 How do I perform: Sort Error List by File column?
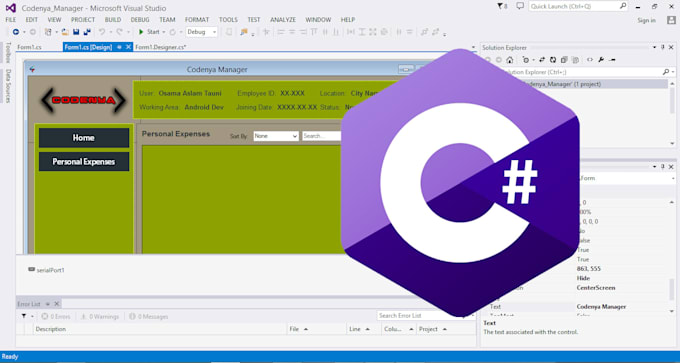pos(317,329)
